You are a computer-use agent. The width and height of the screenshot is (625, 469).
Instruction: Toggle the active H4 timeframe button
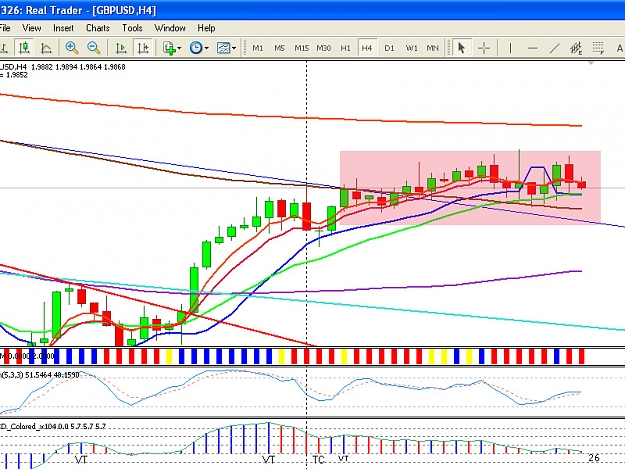367,48
